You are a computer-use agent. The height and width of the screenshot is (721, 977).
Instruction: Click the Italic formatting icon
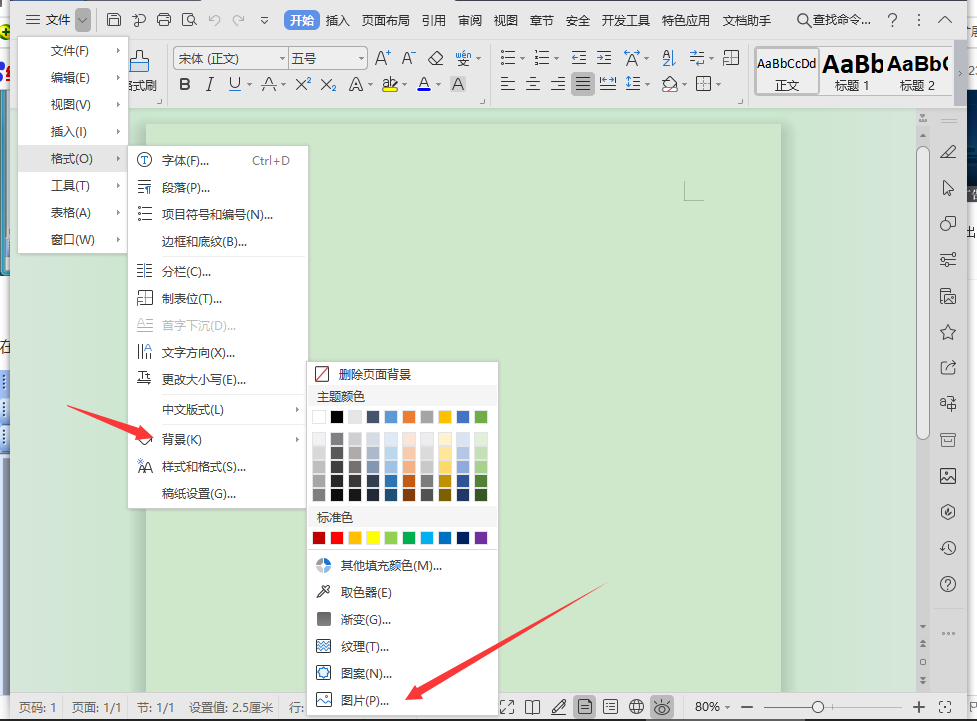click(x=209, y=85)
